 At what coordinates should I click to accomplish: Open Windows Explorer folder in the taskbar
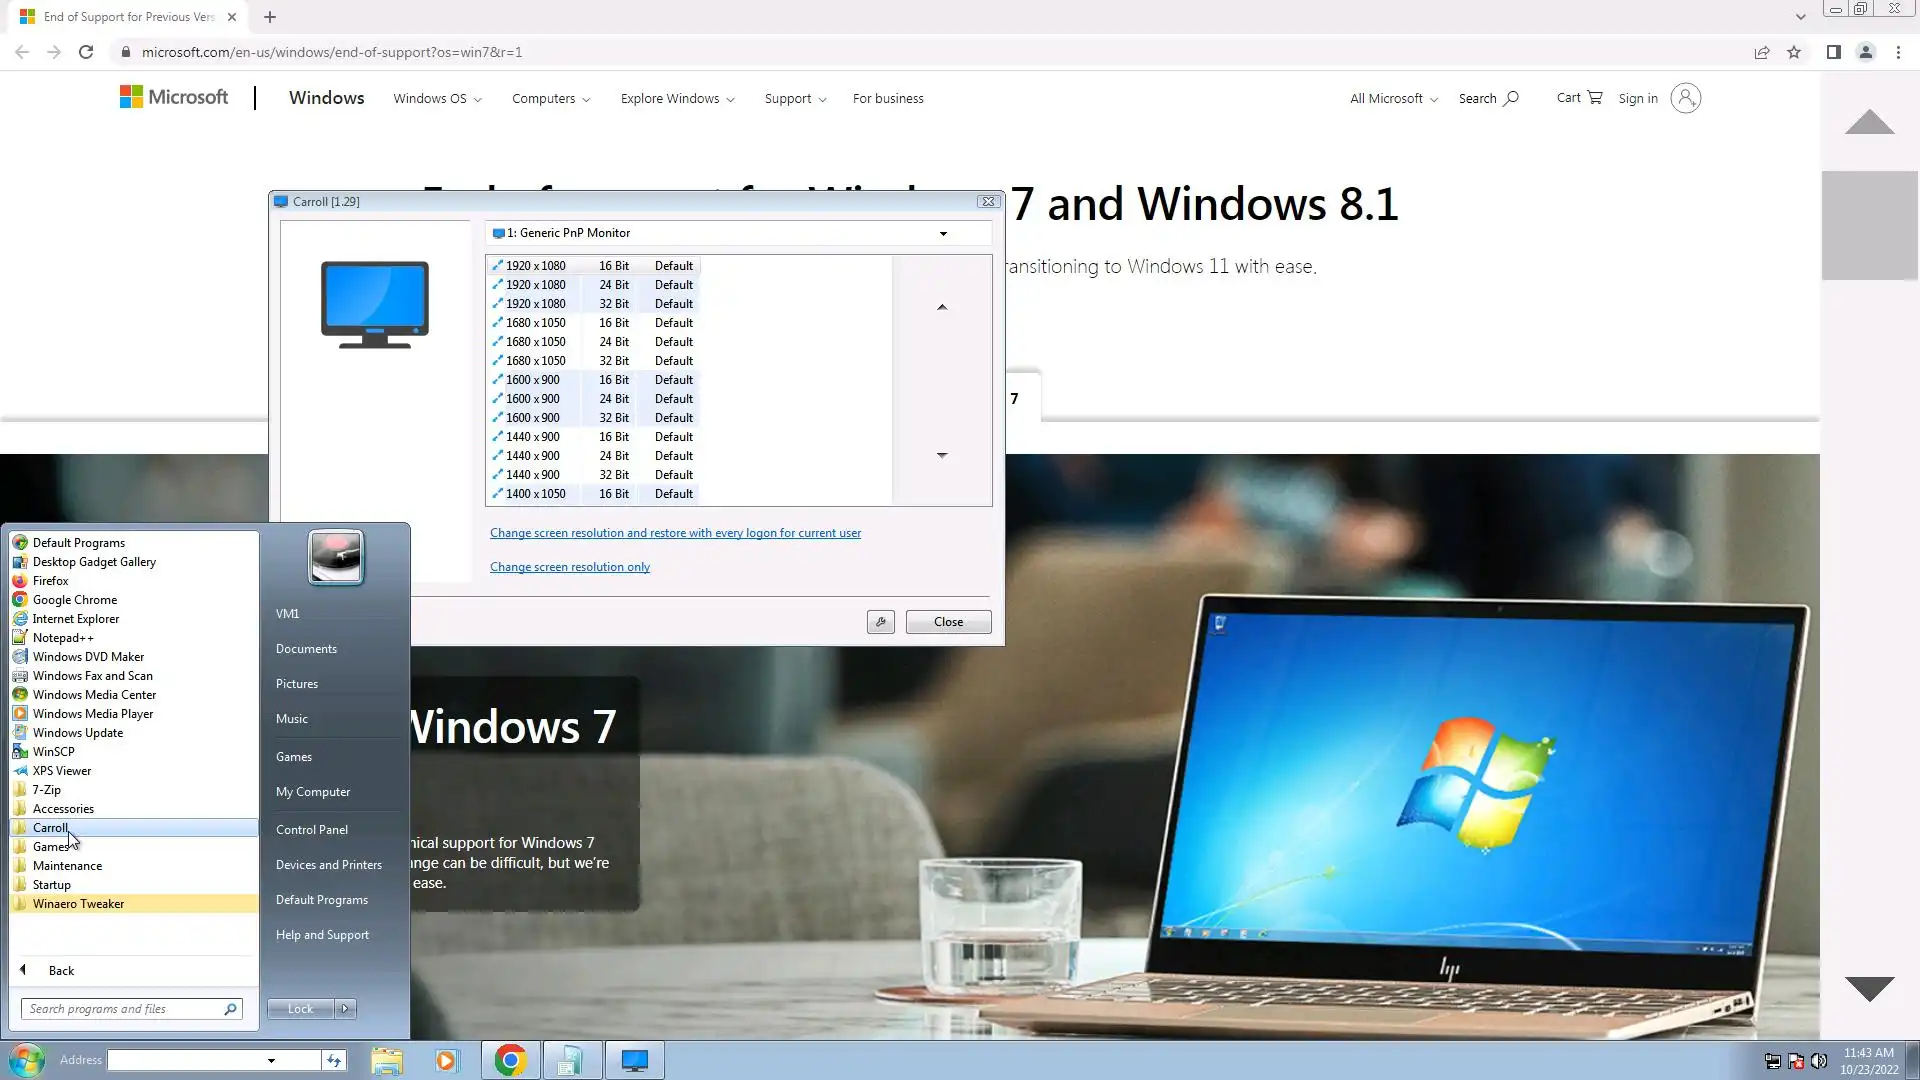[x=387, y=1060]
